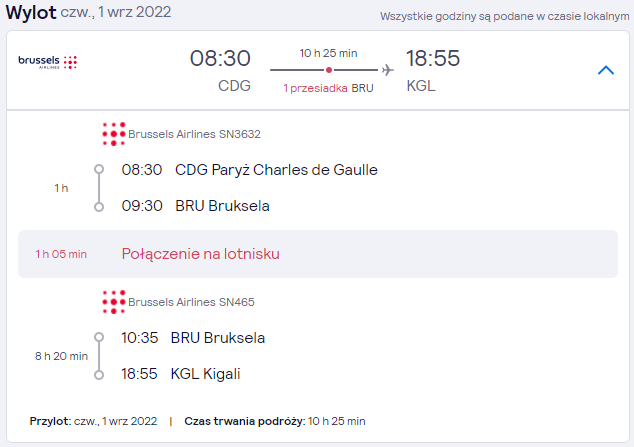Click the red stopover dot on route line
Viewport: 634px width, 447px height.
click(329, 70)
